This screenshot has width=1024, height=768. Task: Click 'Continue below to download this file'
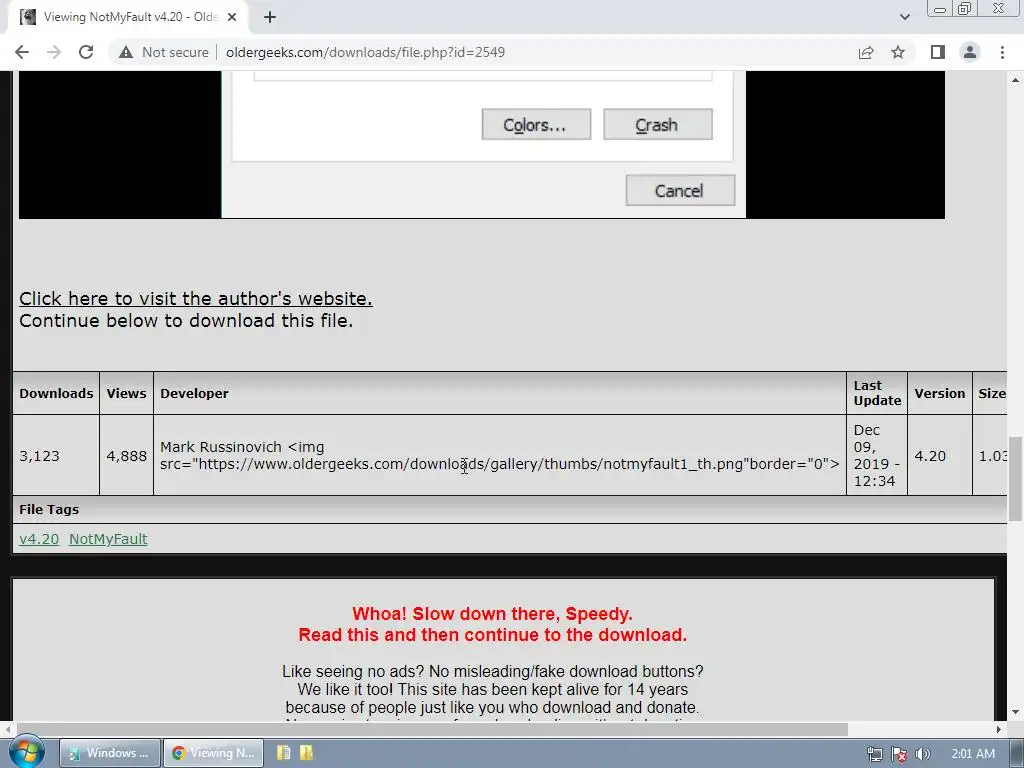coord(186,321)
